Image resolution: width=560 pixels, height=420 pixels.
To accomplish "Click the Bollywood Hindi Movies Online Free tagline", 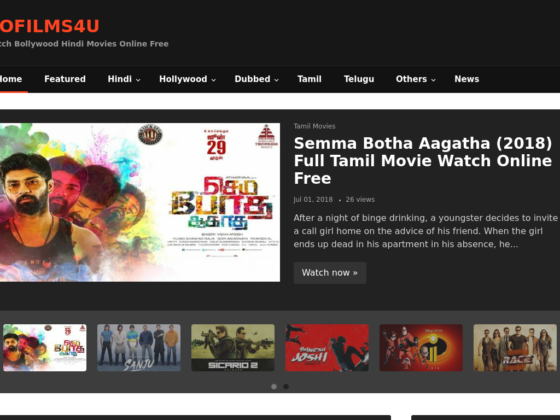I will tap(84, 44).
